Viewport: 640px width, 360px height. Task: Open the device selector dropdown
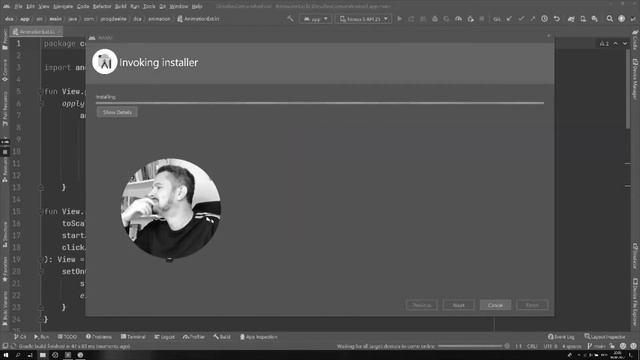pos(364,19)
